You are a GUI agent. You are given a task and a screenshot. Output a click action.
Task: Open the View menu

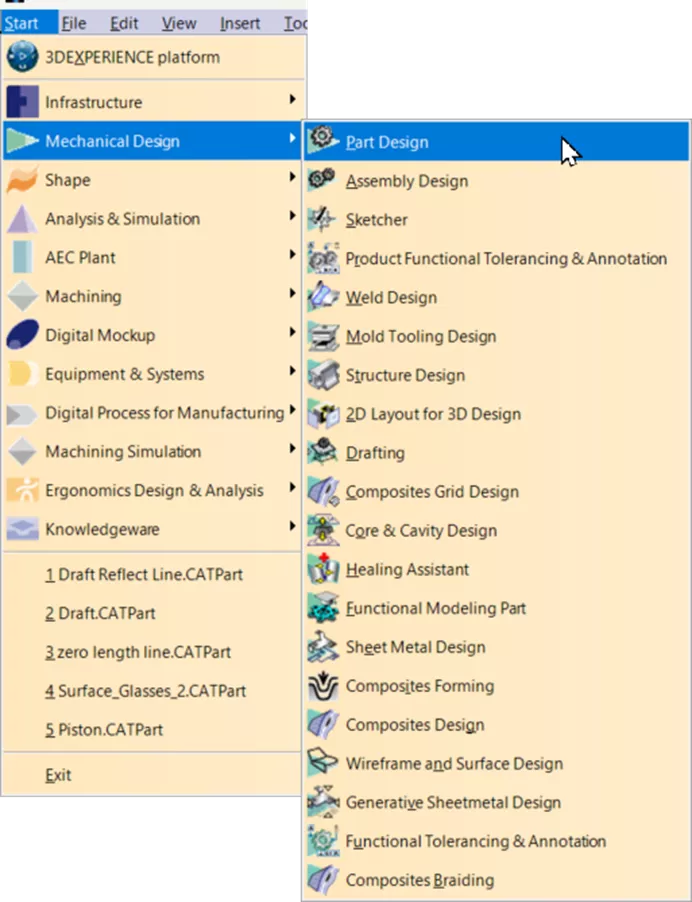(179, 23)
